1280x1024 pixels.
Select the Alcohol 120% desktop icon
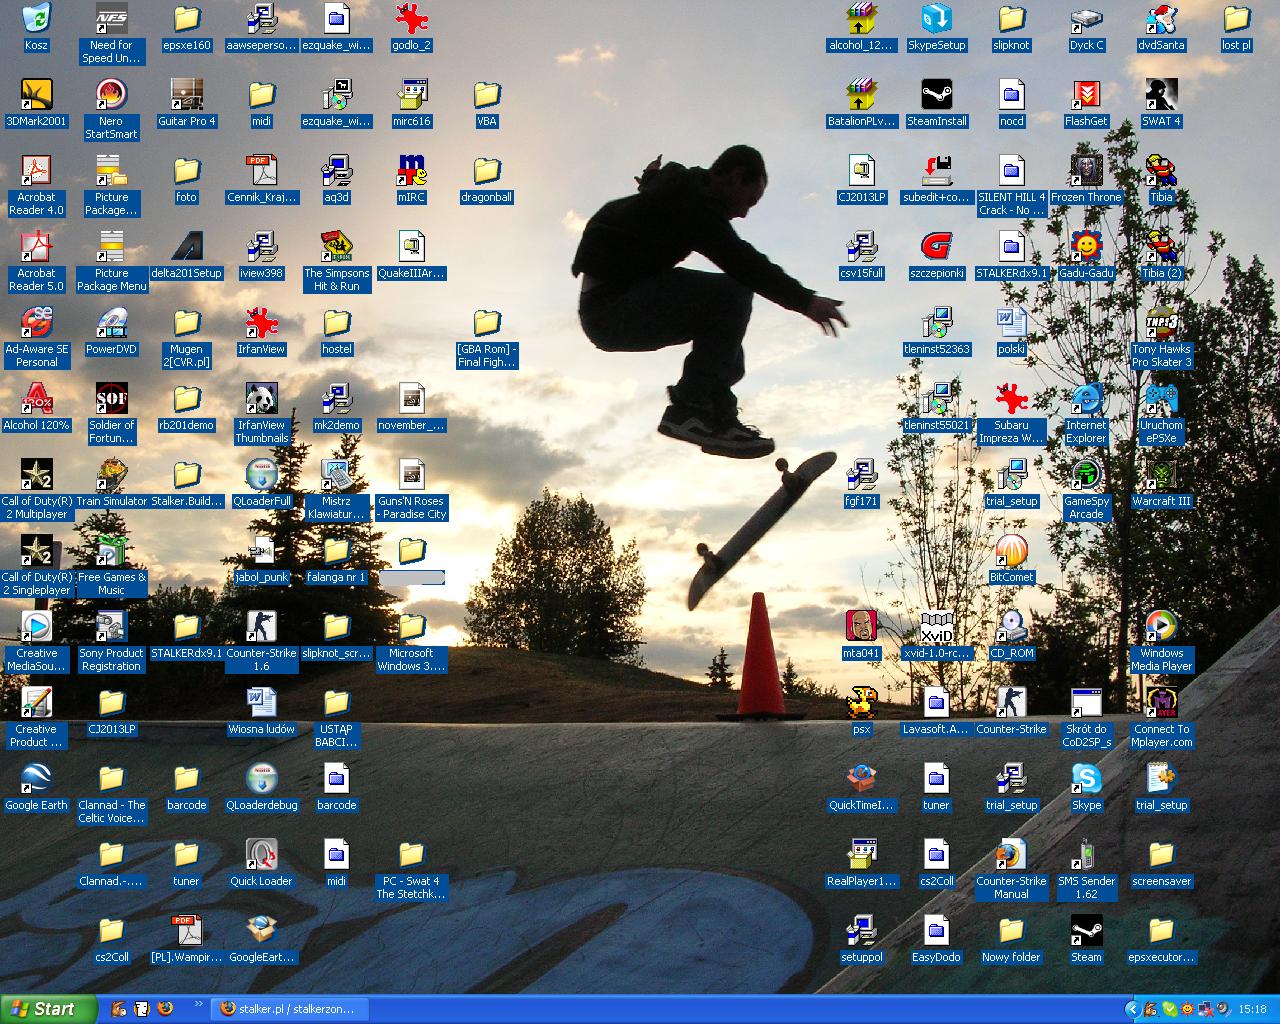point(36,399)
